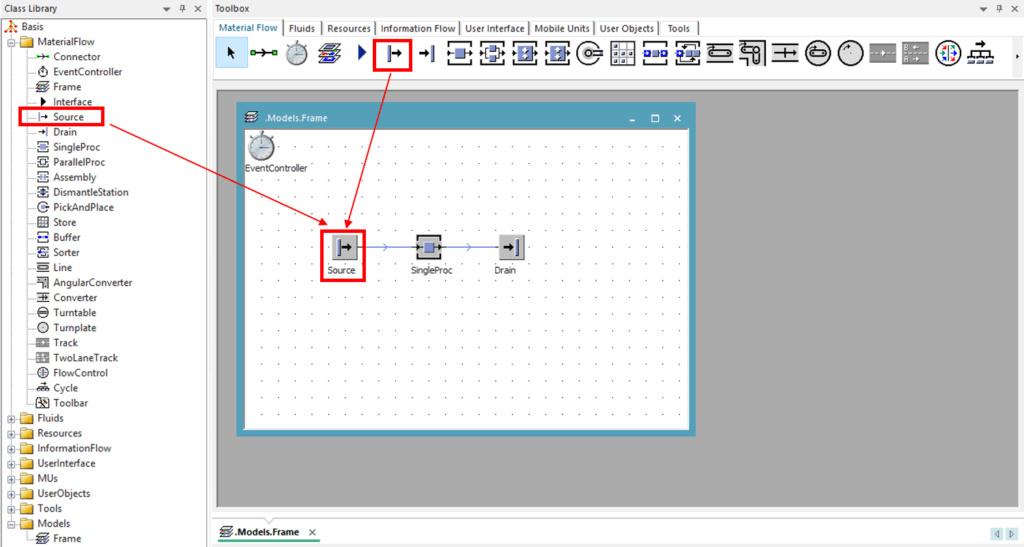This screenshot has width=1024, height=547.
Task: Choose the EventController stopwatch icon in the Toolbox
Action: (296, 53)
